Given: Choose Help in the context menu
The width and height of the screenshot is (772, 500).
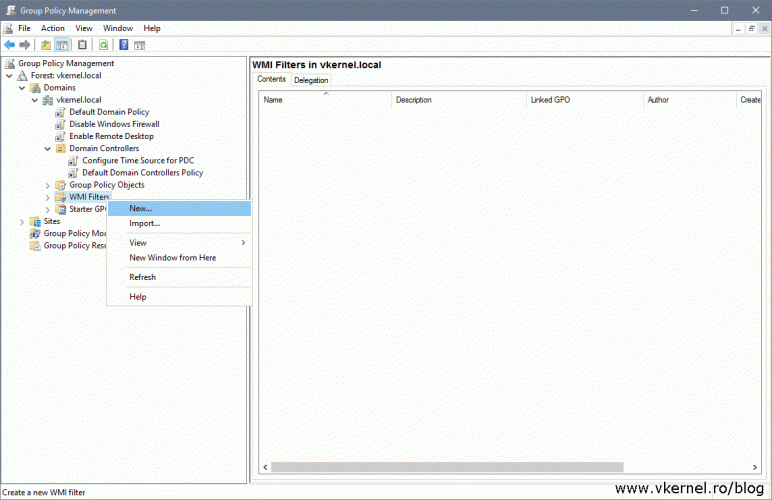Looking at the screenshot, I should 179,297.
